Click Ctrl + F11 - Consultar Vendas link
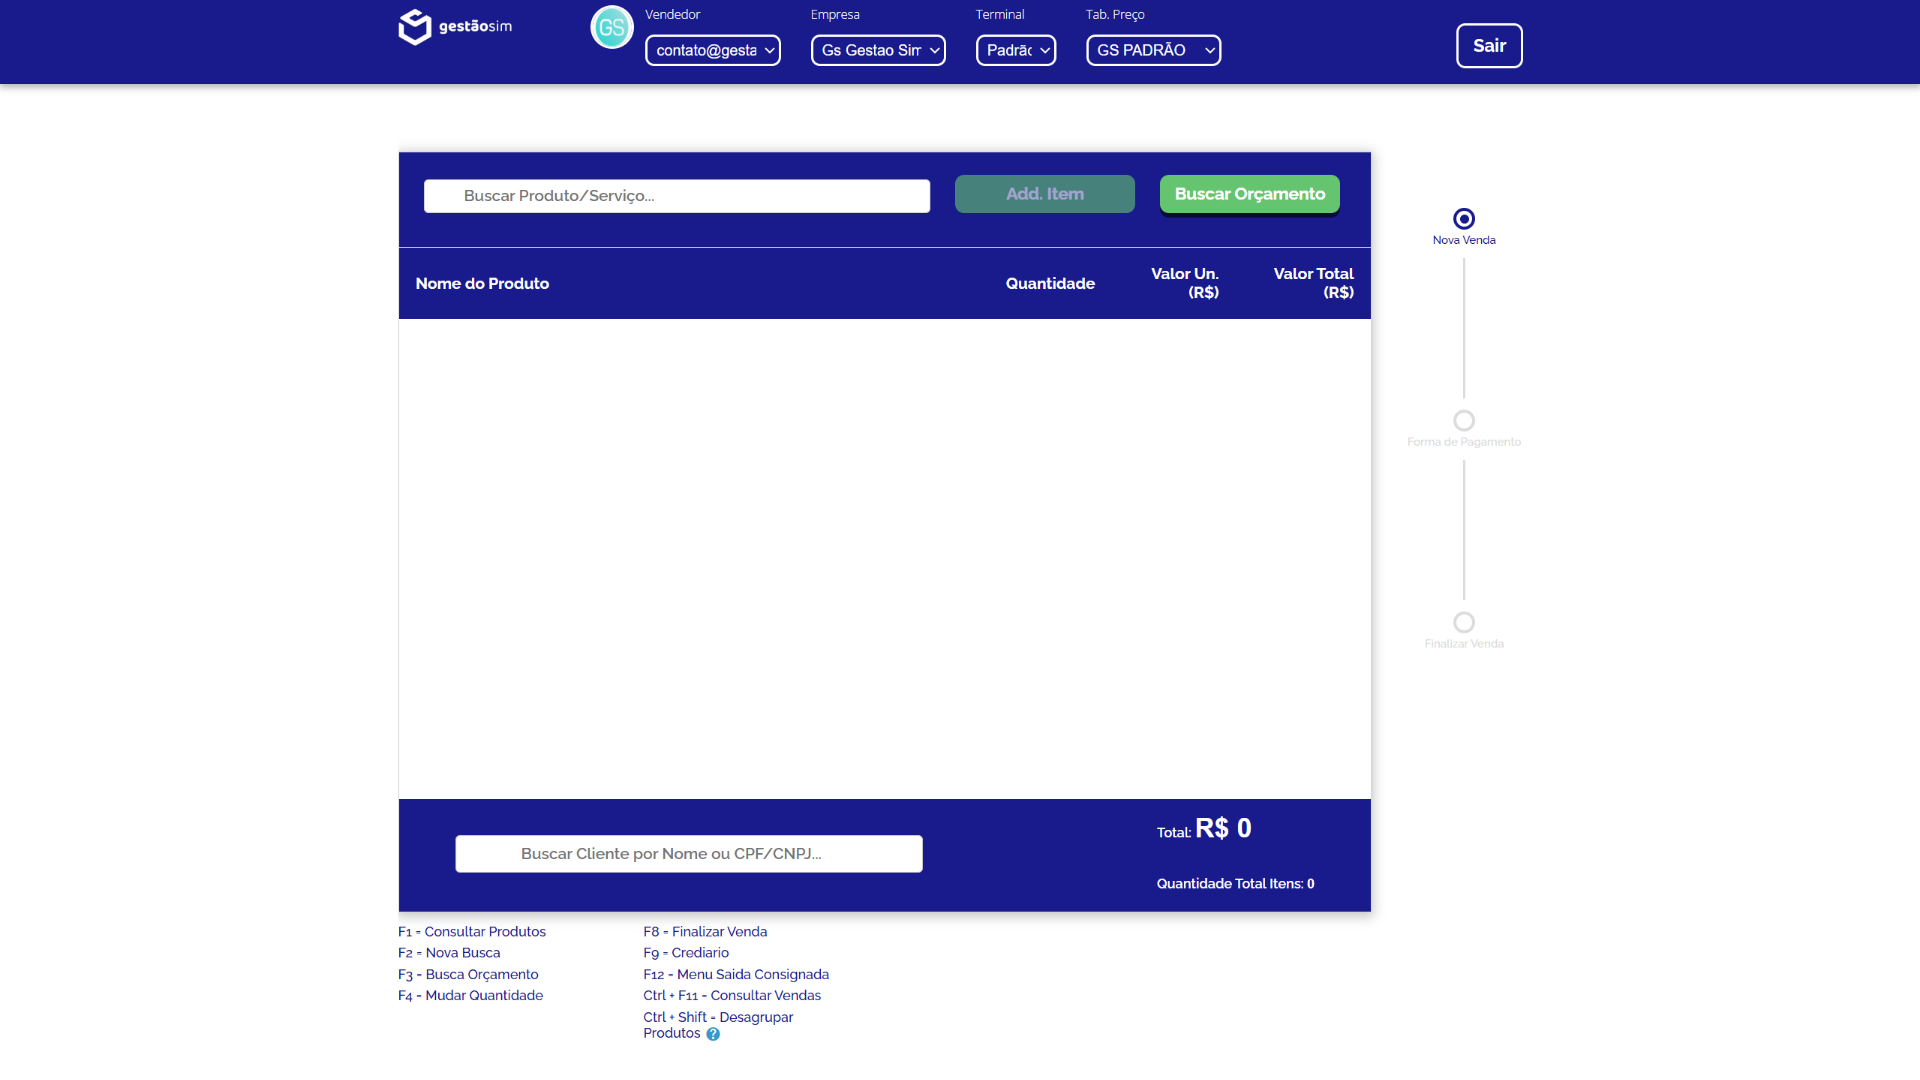Viewport: 1920px width, 1080px height. tap(732, 996)
